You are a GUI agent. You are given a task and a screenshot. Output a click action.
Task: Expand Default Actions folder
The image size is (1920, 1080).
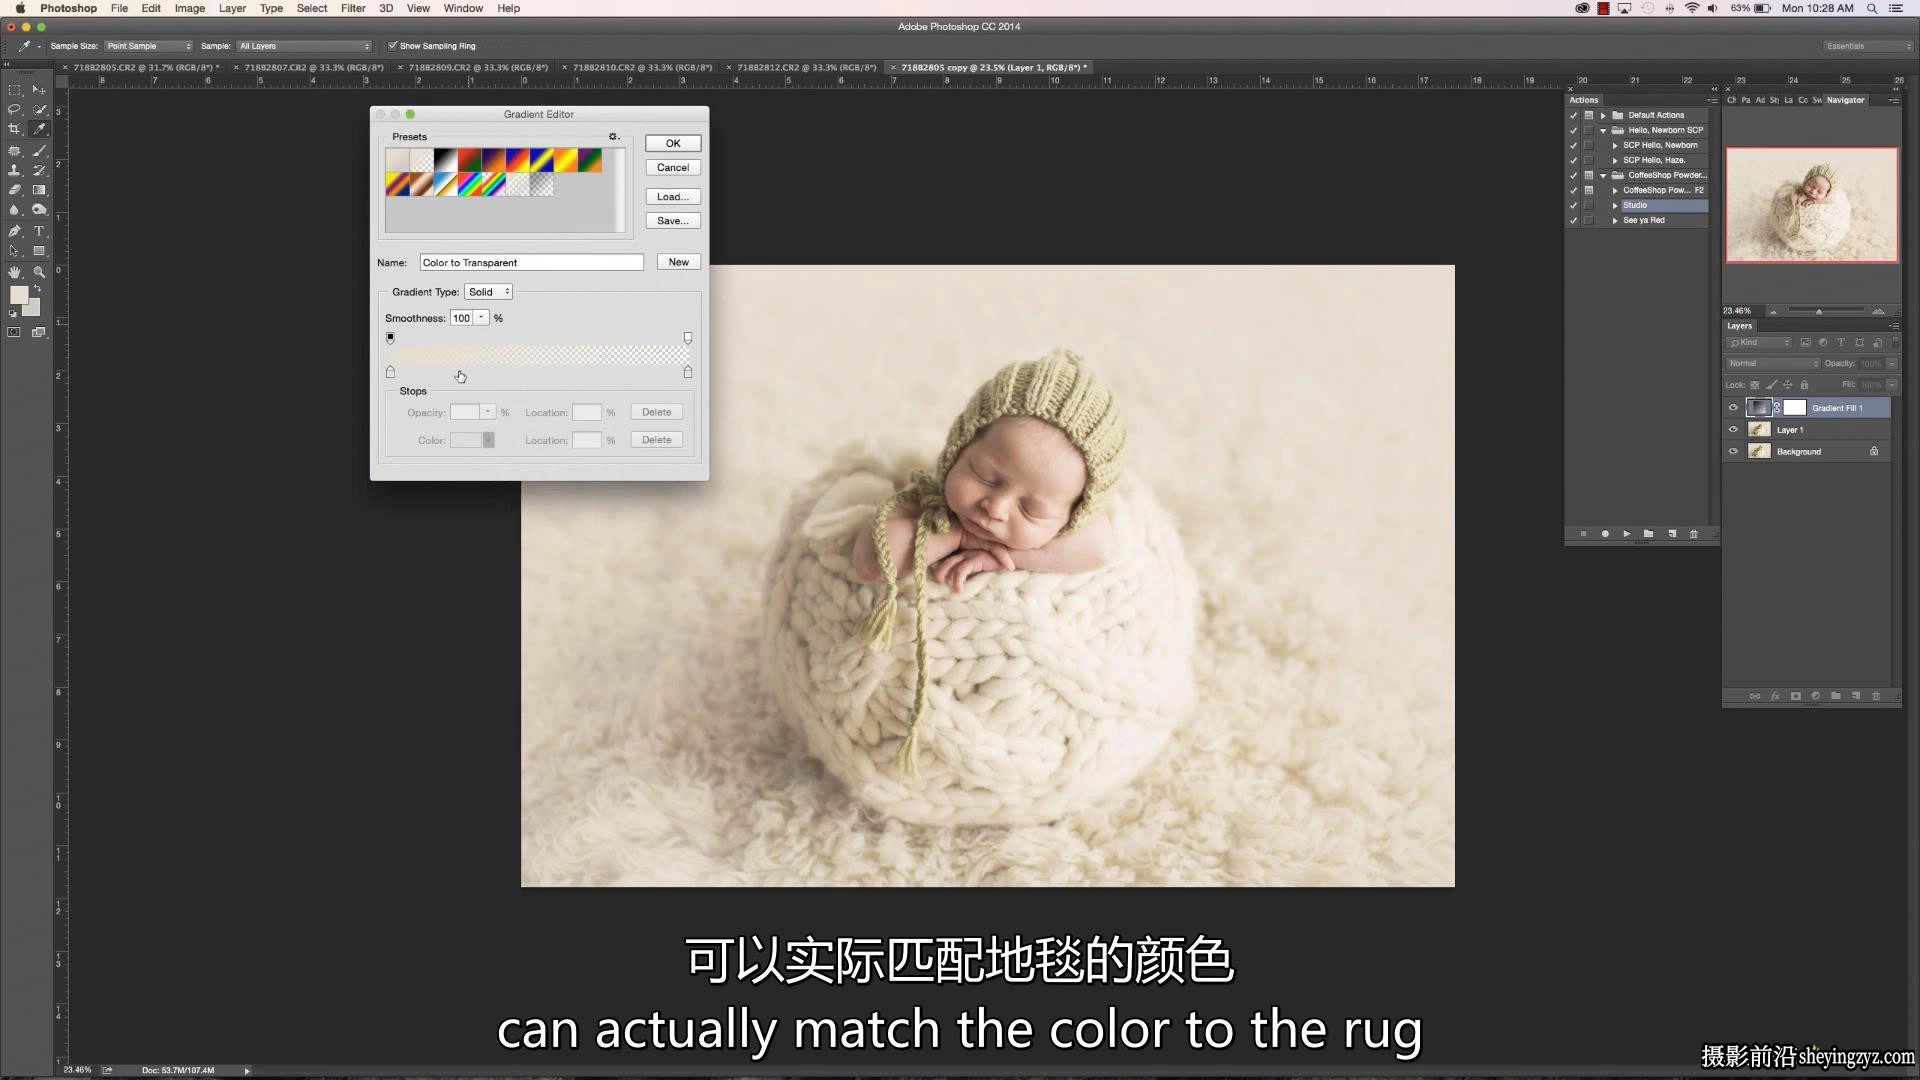tap(1603, 115)
